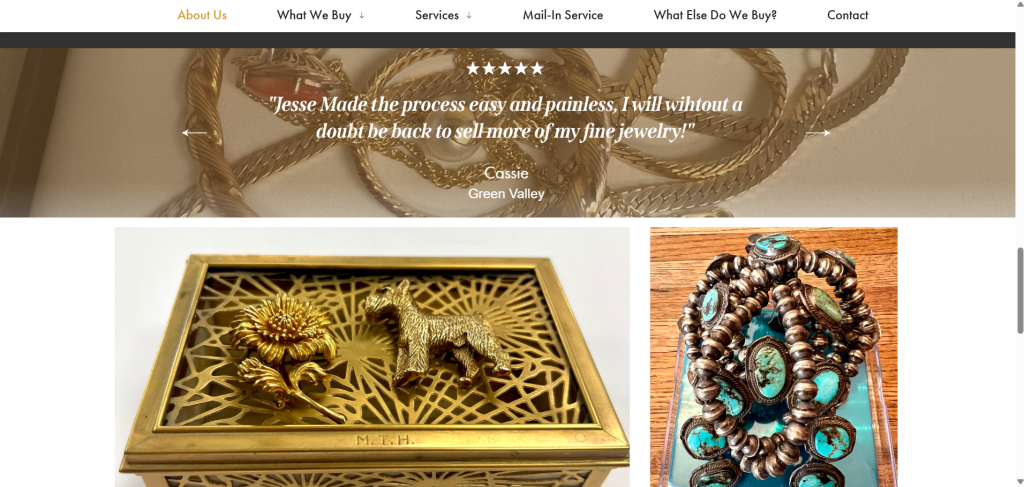
Task: Click the turquoise necklace photo
Action: pos(774,357)
